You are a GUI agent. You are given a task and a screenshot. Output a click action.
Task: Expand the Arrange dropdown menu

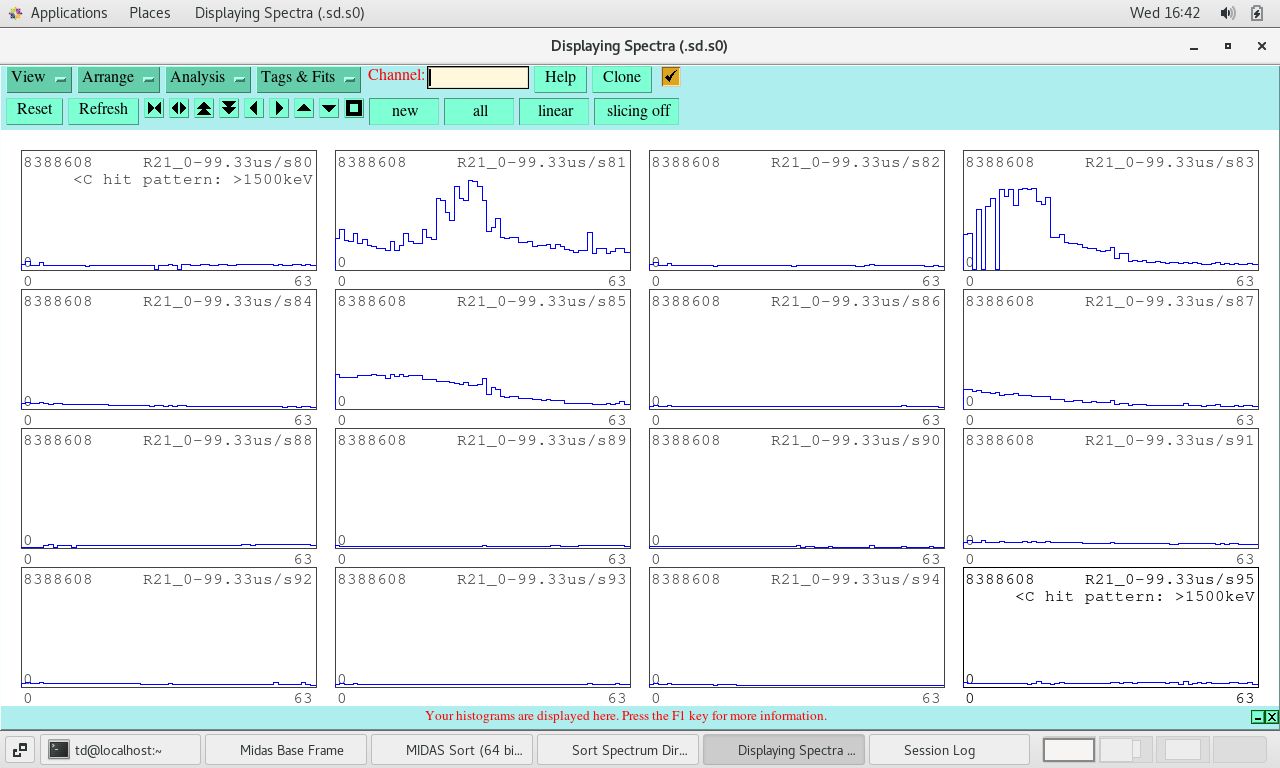[118, 78]
